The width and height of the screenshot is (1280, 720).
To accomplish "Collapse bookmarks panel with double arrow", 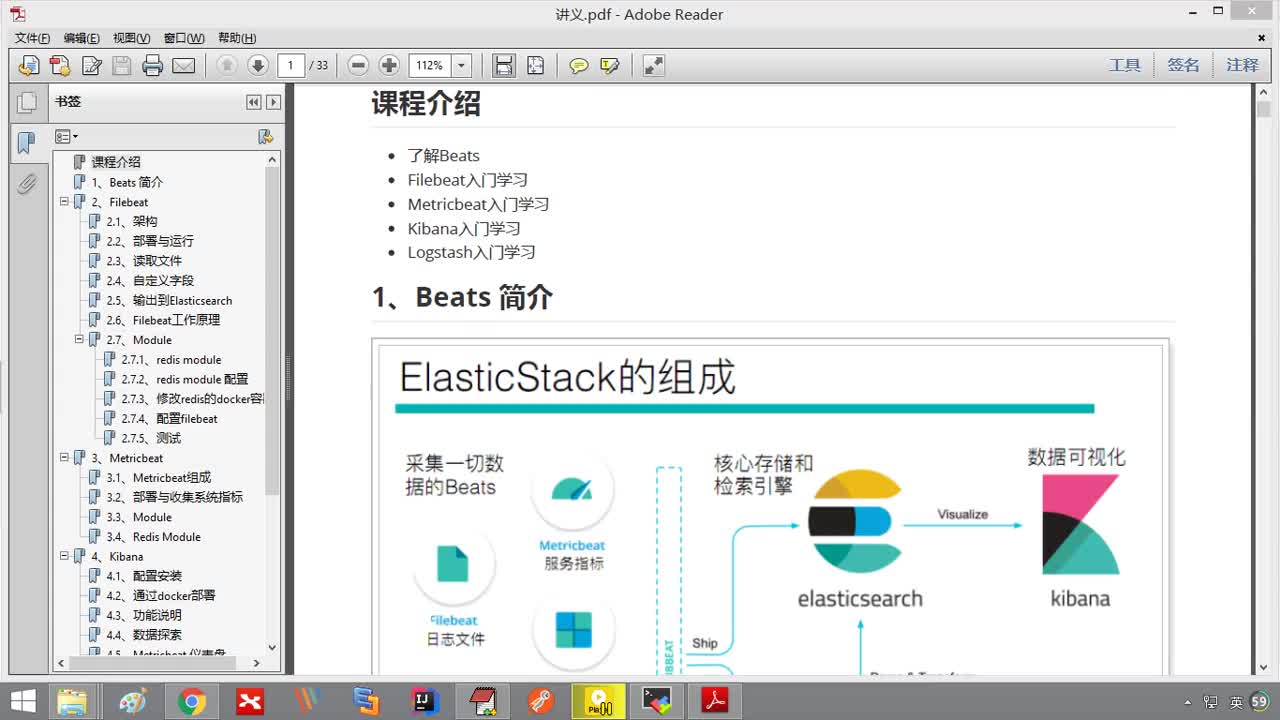I will click(x=254, y=102).
